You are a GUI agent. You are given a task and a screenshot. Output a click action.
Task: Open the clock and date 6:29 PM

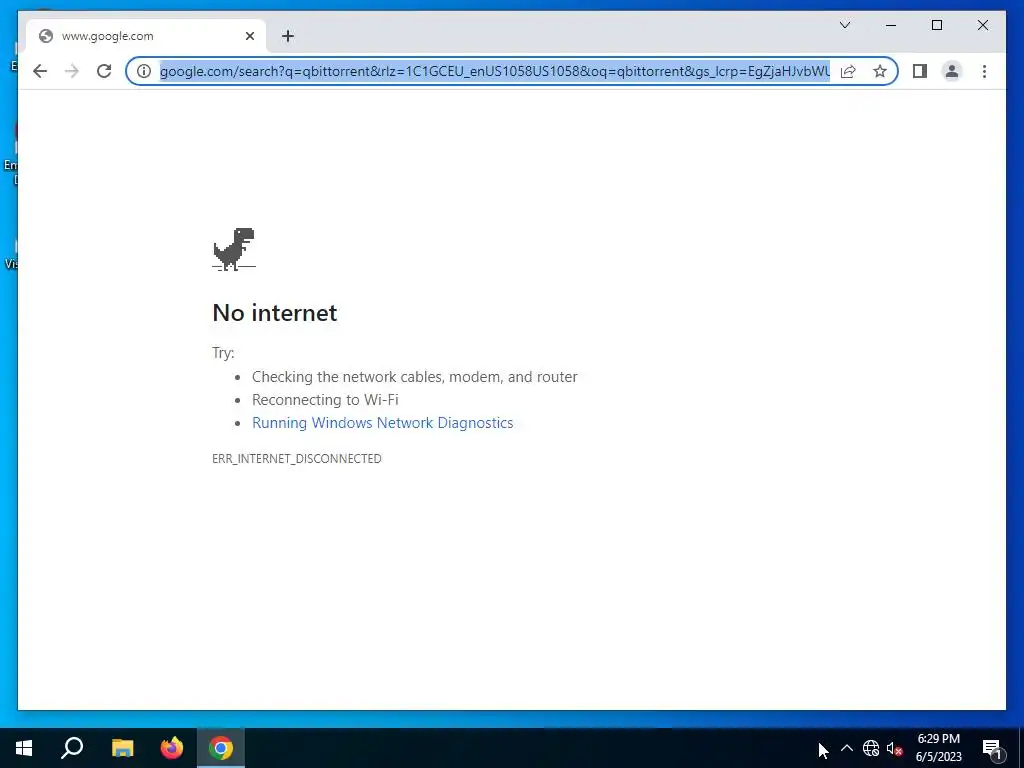938,748
